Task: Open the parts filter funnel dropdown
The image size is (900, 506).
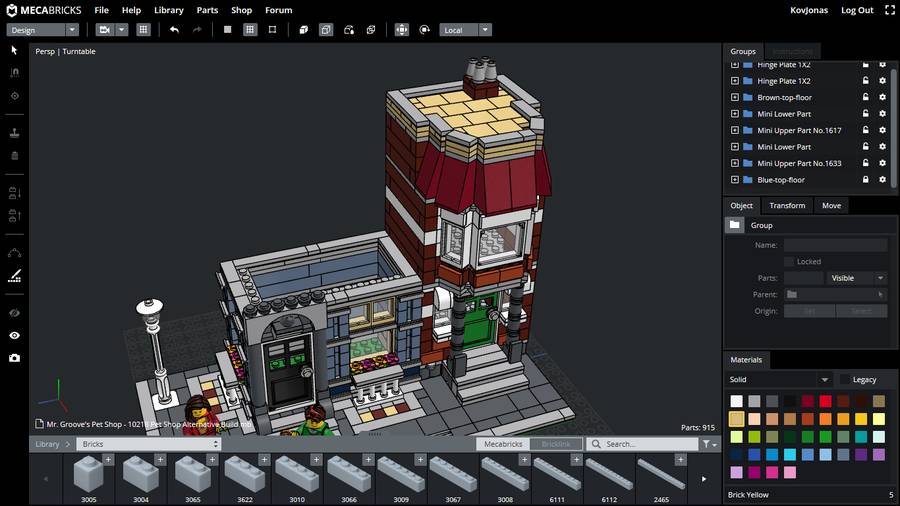Action: (x=709, y=444)
